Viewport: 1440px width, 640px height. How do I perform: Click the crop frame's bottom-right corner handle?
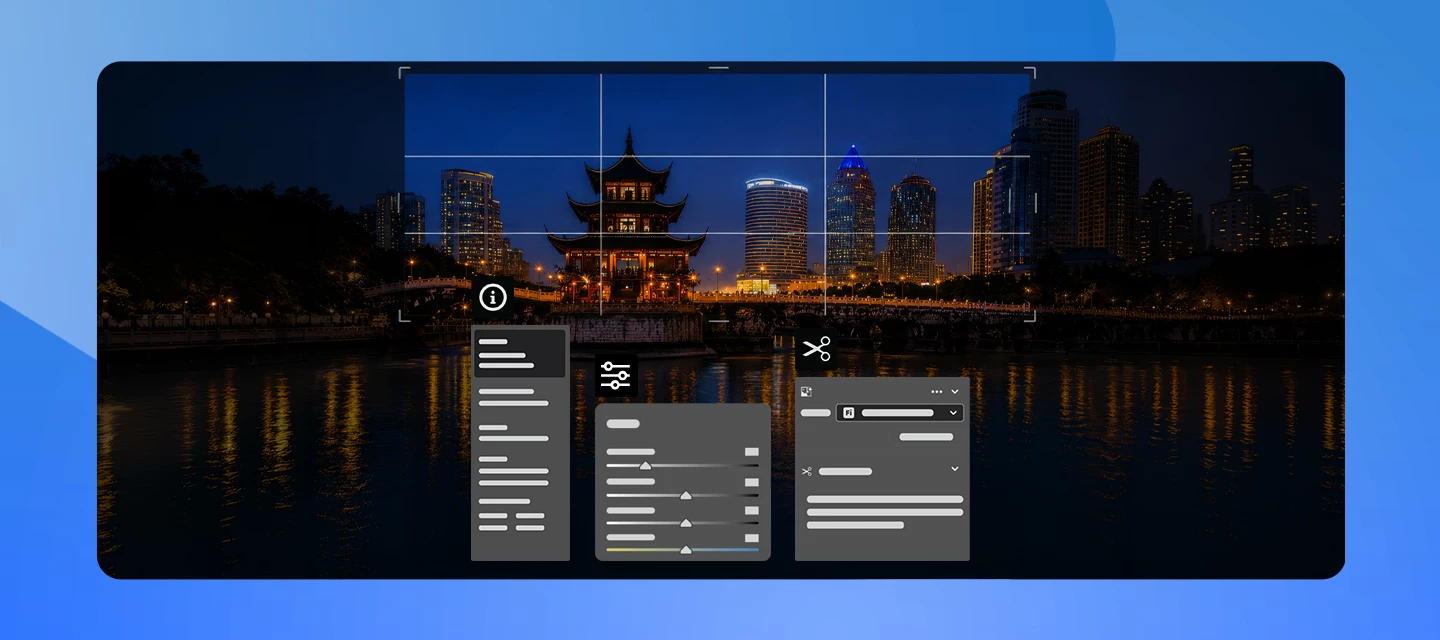[1031, 318]
